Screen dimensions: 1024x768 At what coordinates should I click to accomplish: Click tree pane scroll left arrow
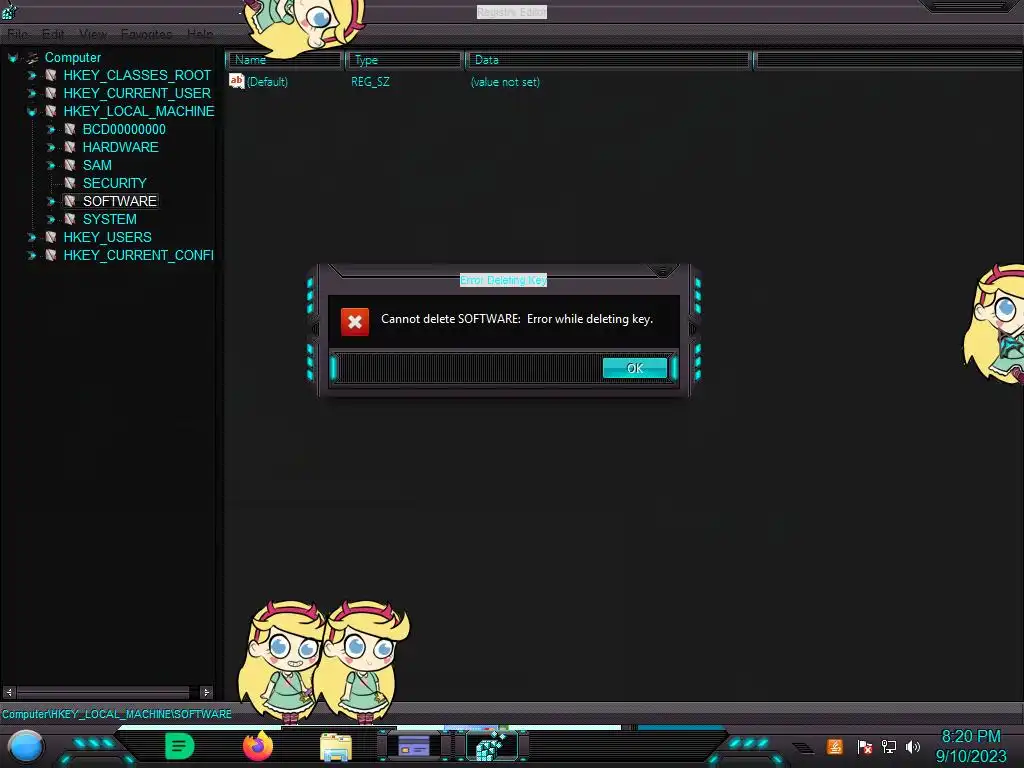tap(9, 692)
